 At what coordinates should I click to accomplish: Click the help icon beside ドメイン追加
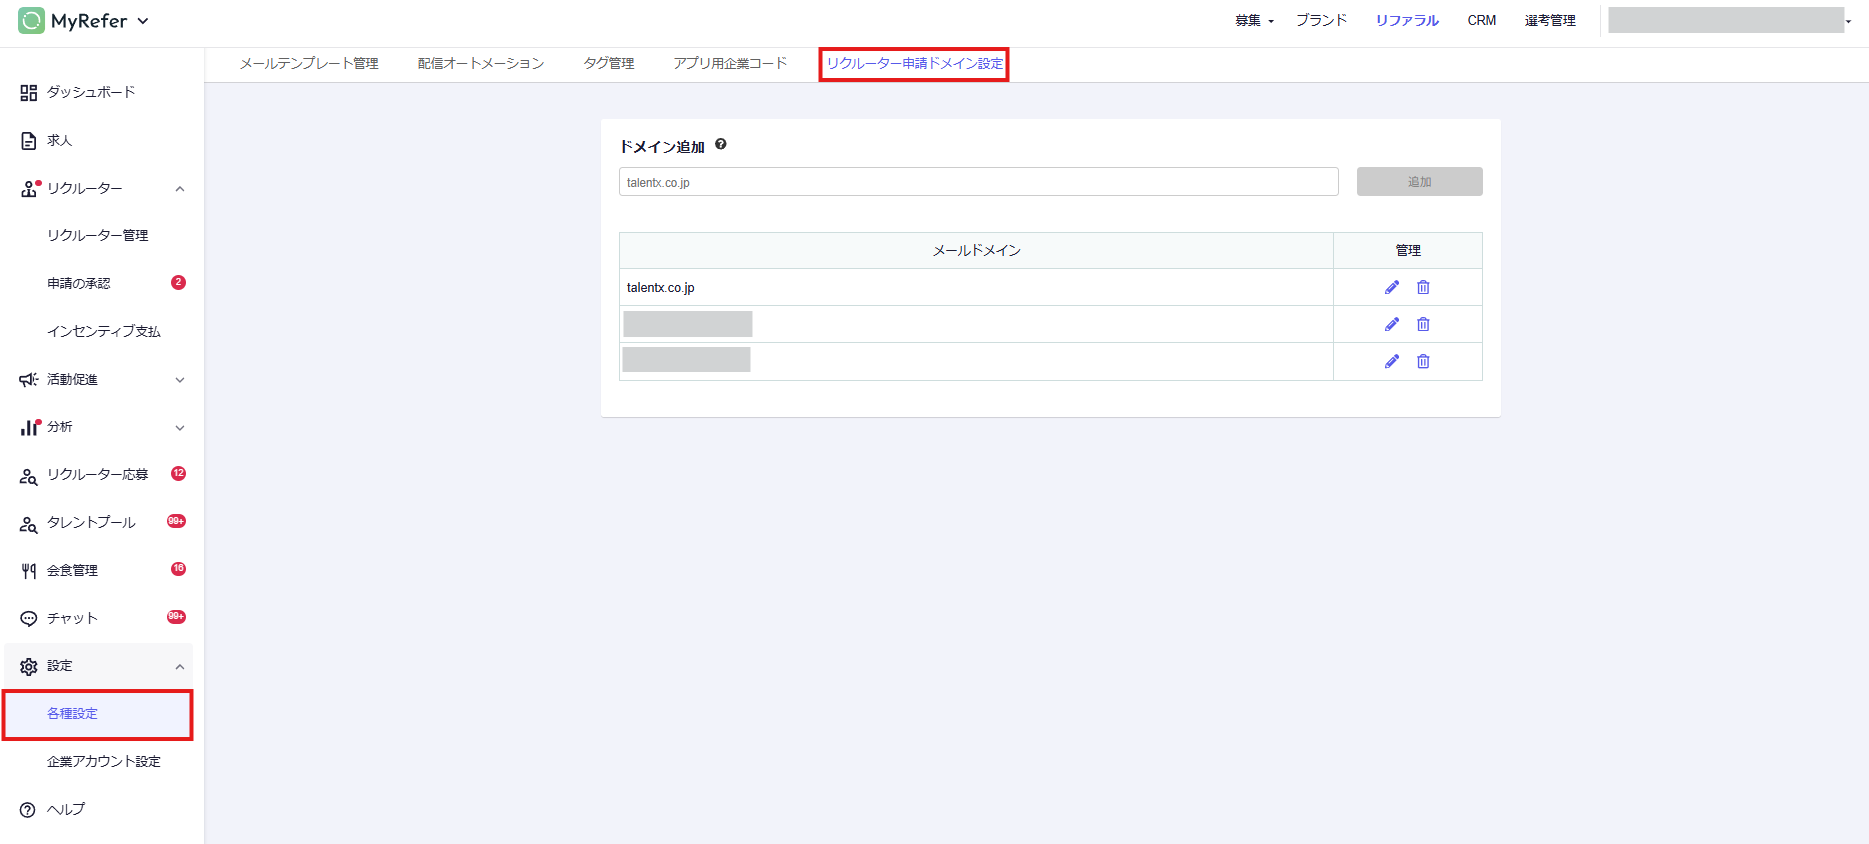720,145
